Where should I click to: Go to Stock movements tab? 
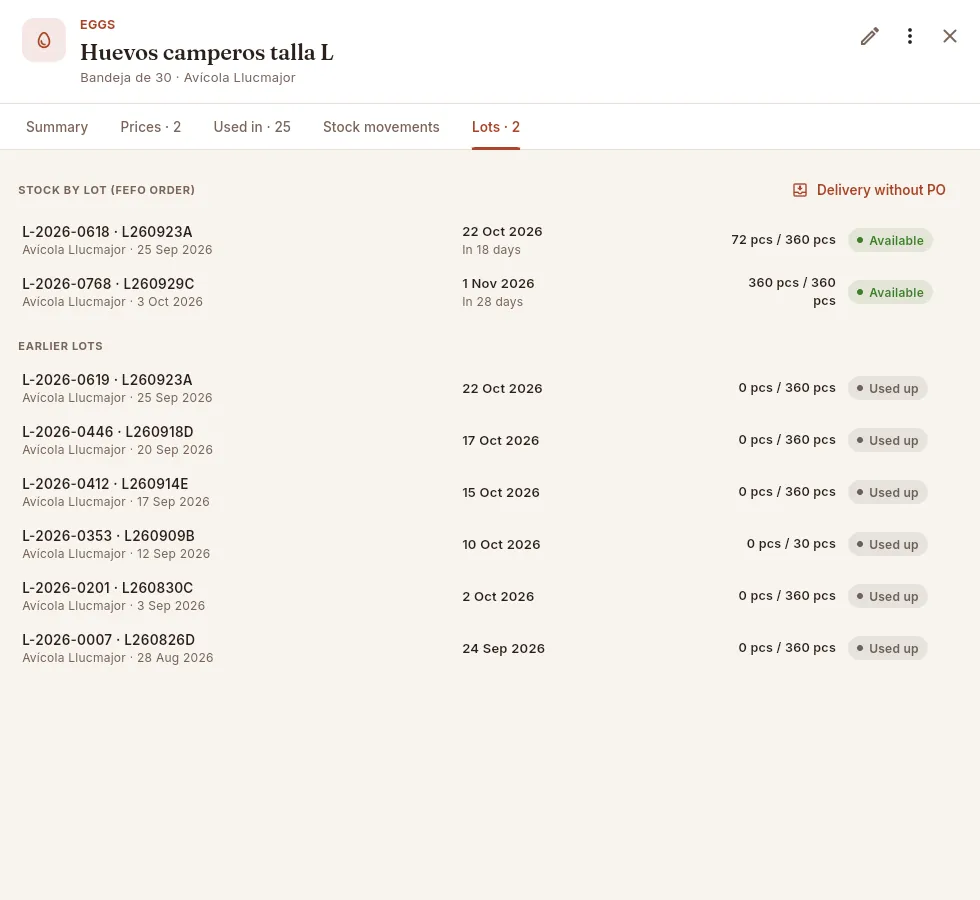(381, 127)
